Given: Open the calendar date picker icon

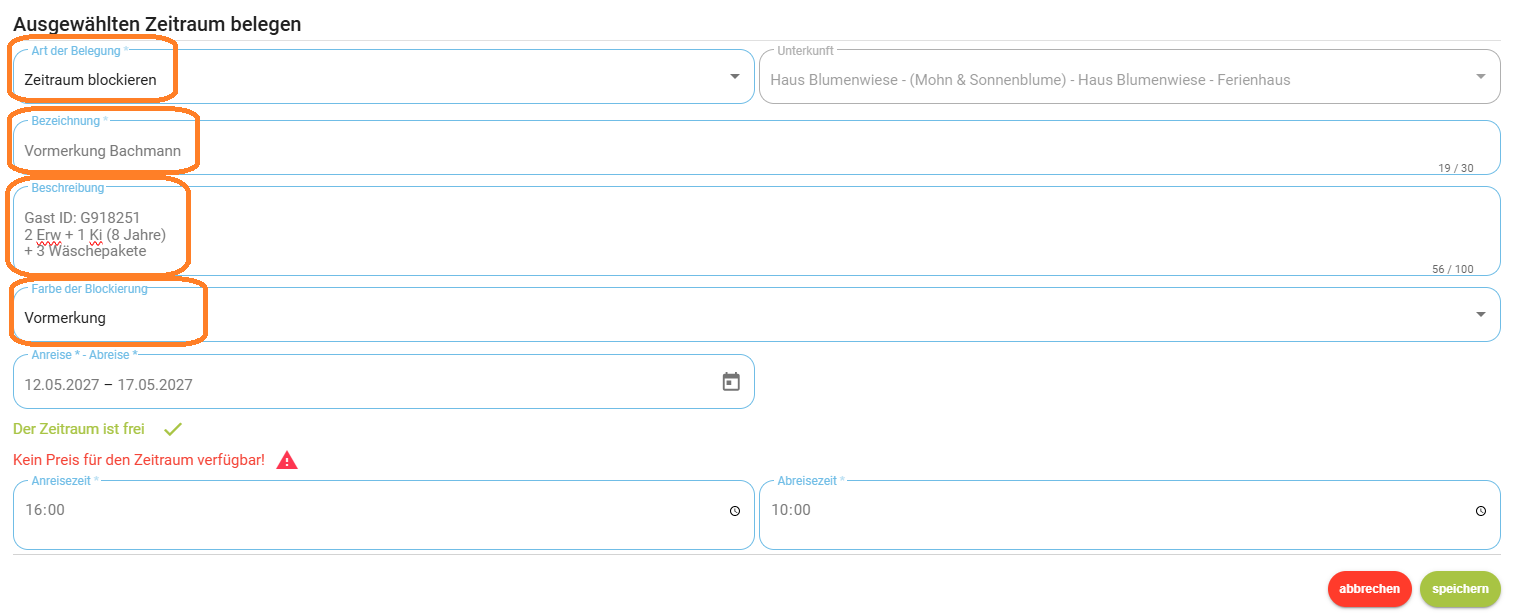Looking at the screenshot, I should [x=731, y=381].
